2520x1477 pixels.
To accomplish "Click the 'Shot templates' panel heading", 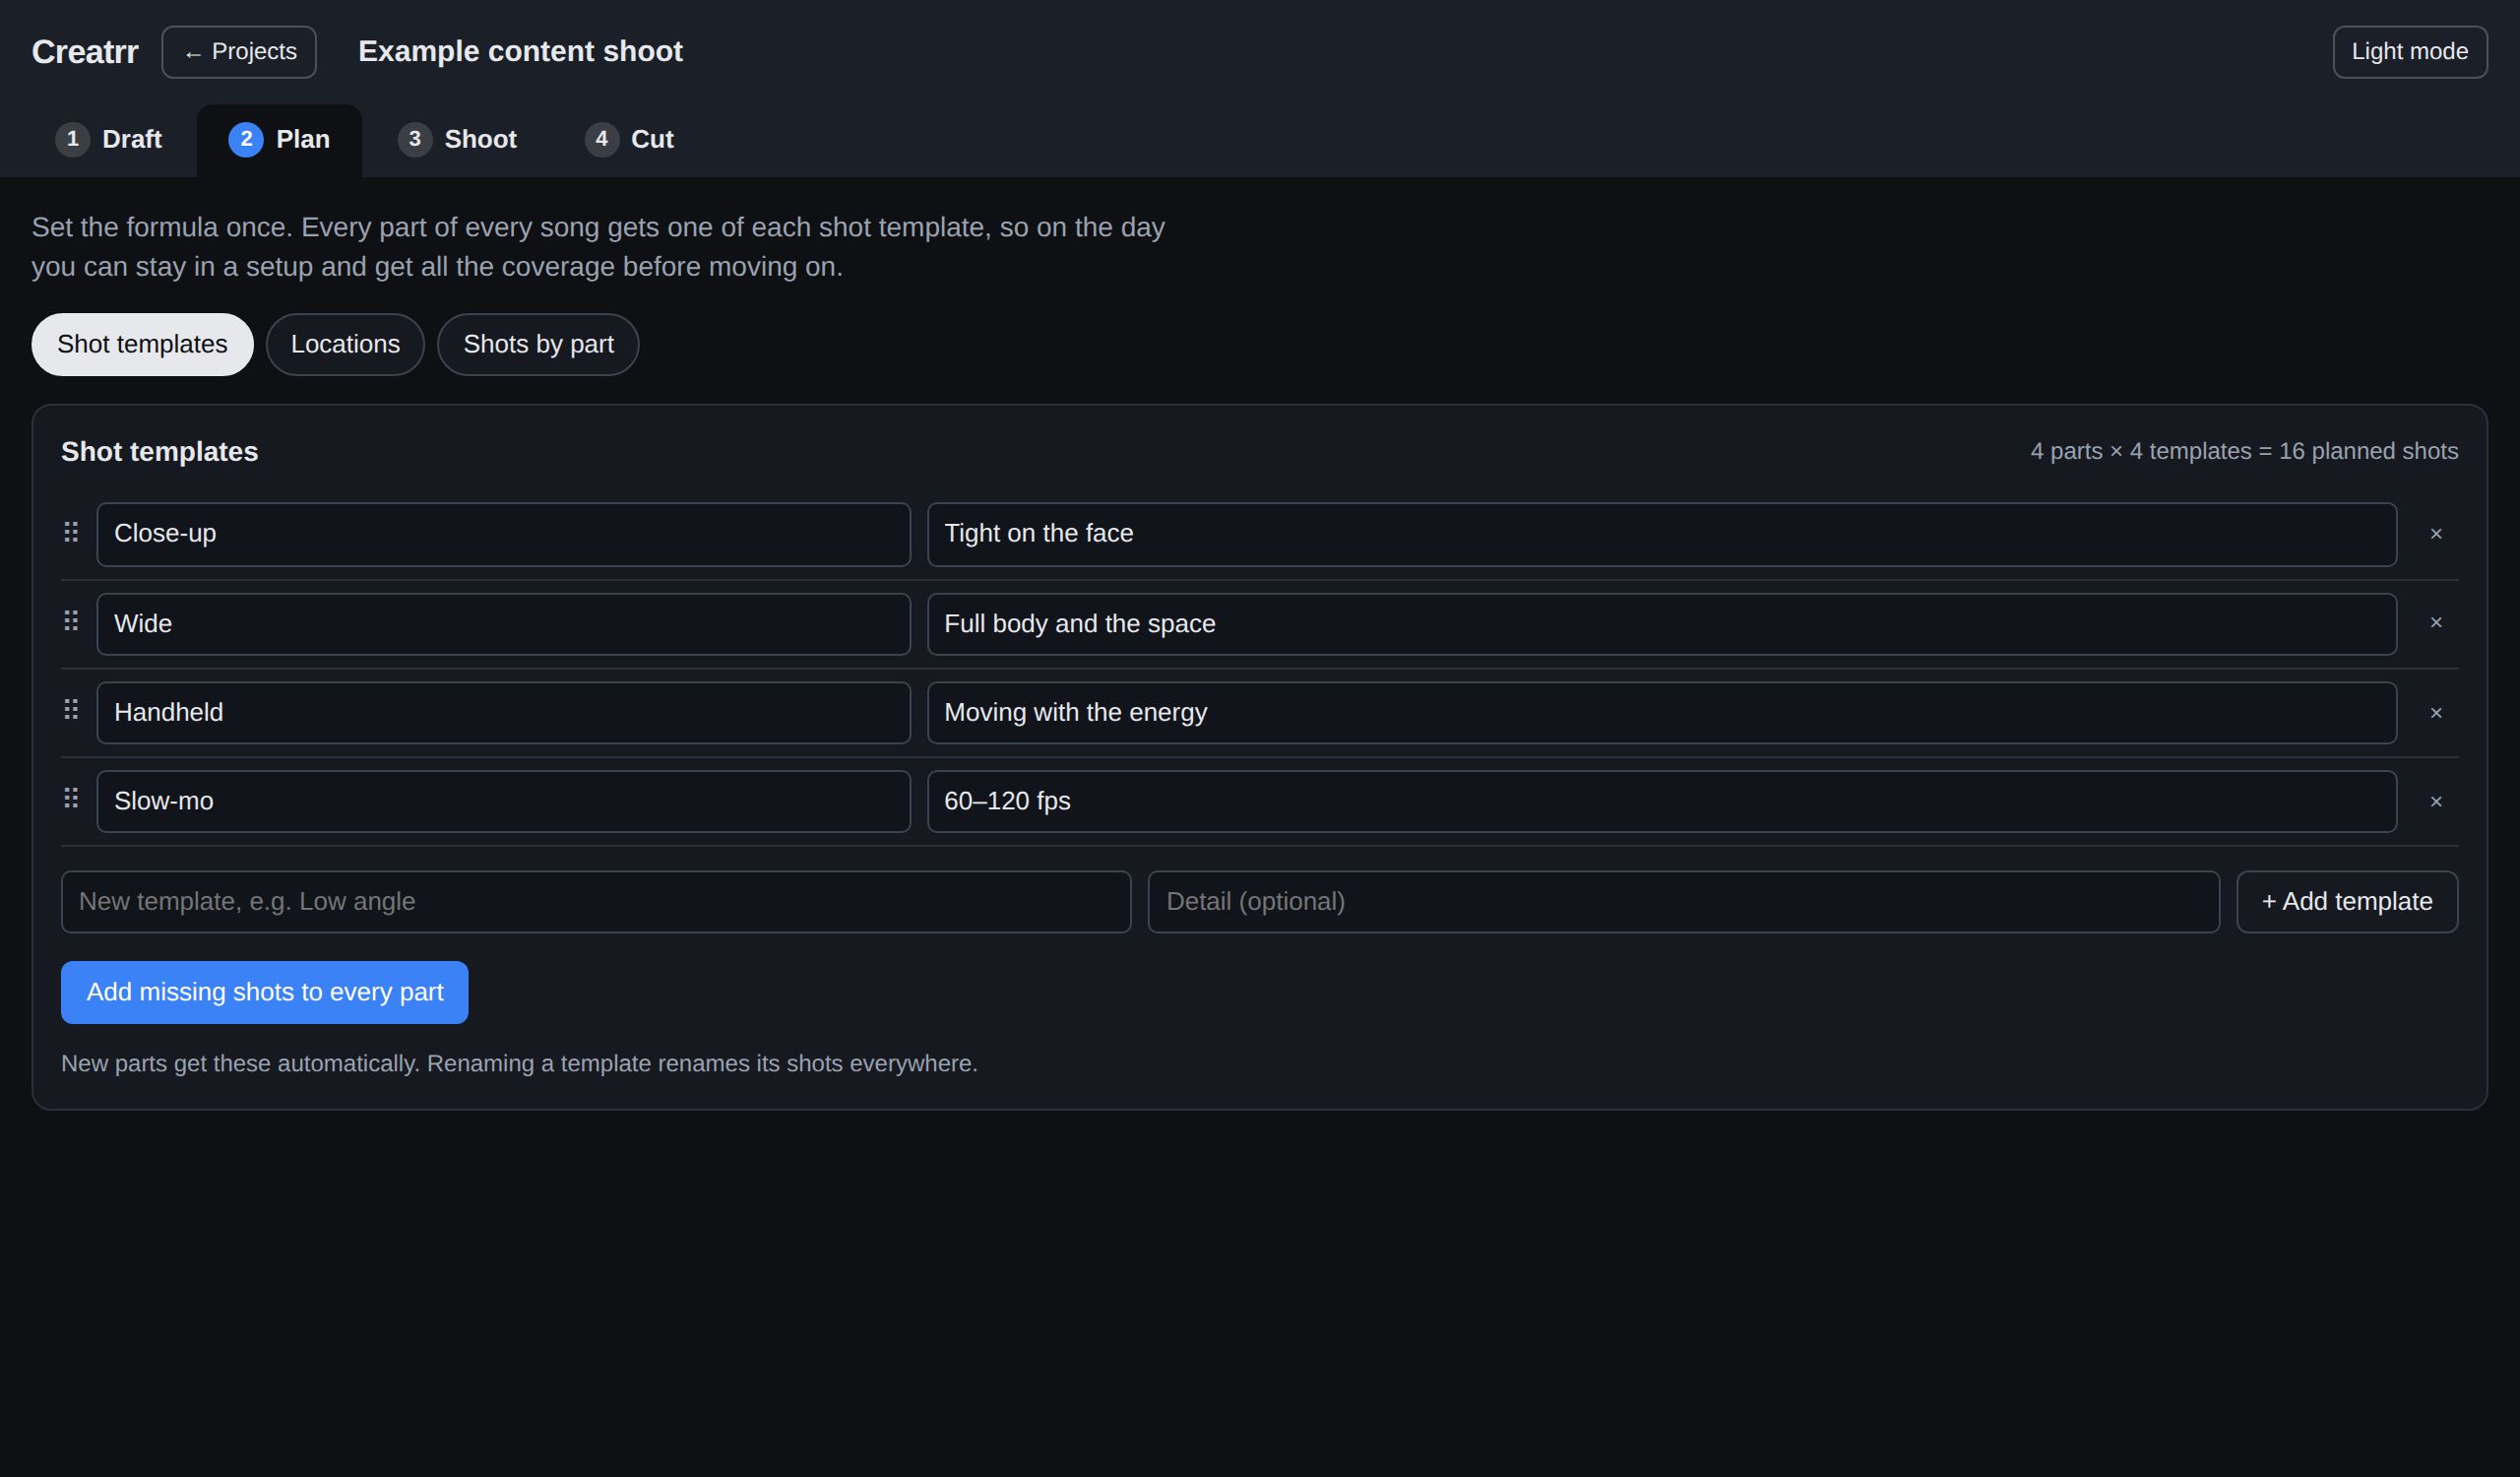I will coord(160,452).
